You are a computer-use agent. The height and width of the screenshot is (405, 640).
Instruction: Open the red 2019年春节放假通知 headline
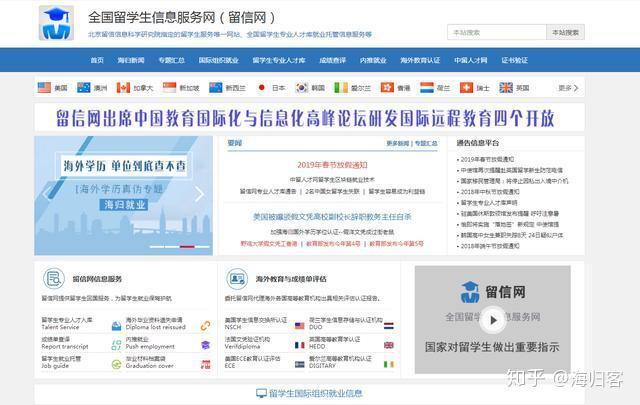click(x=332, y=165)
